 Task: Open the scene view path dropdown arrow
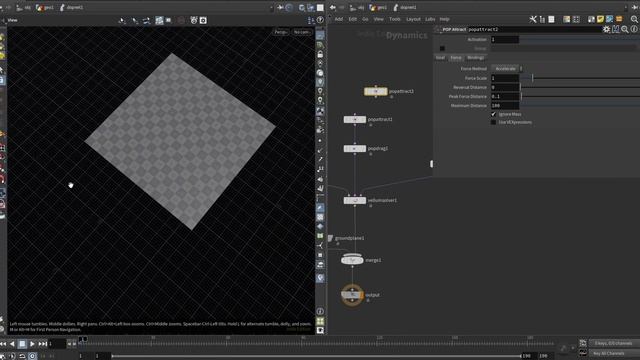(x=271, y=7)
